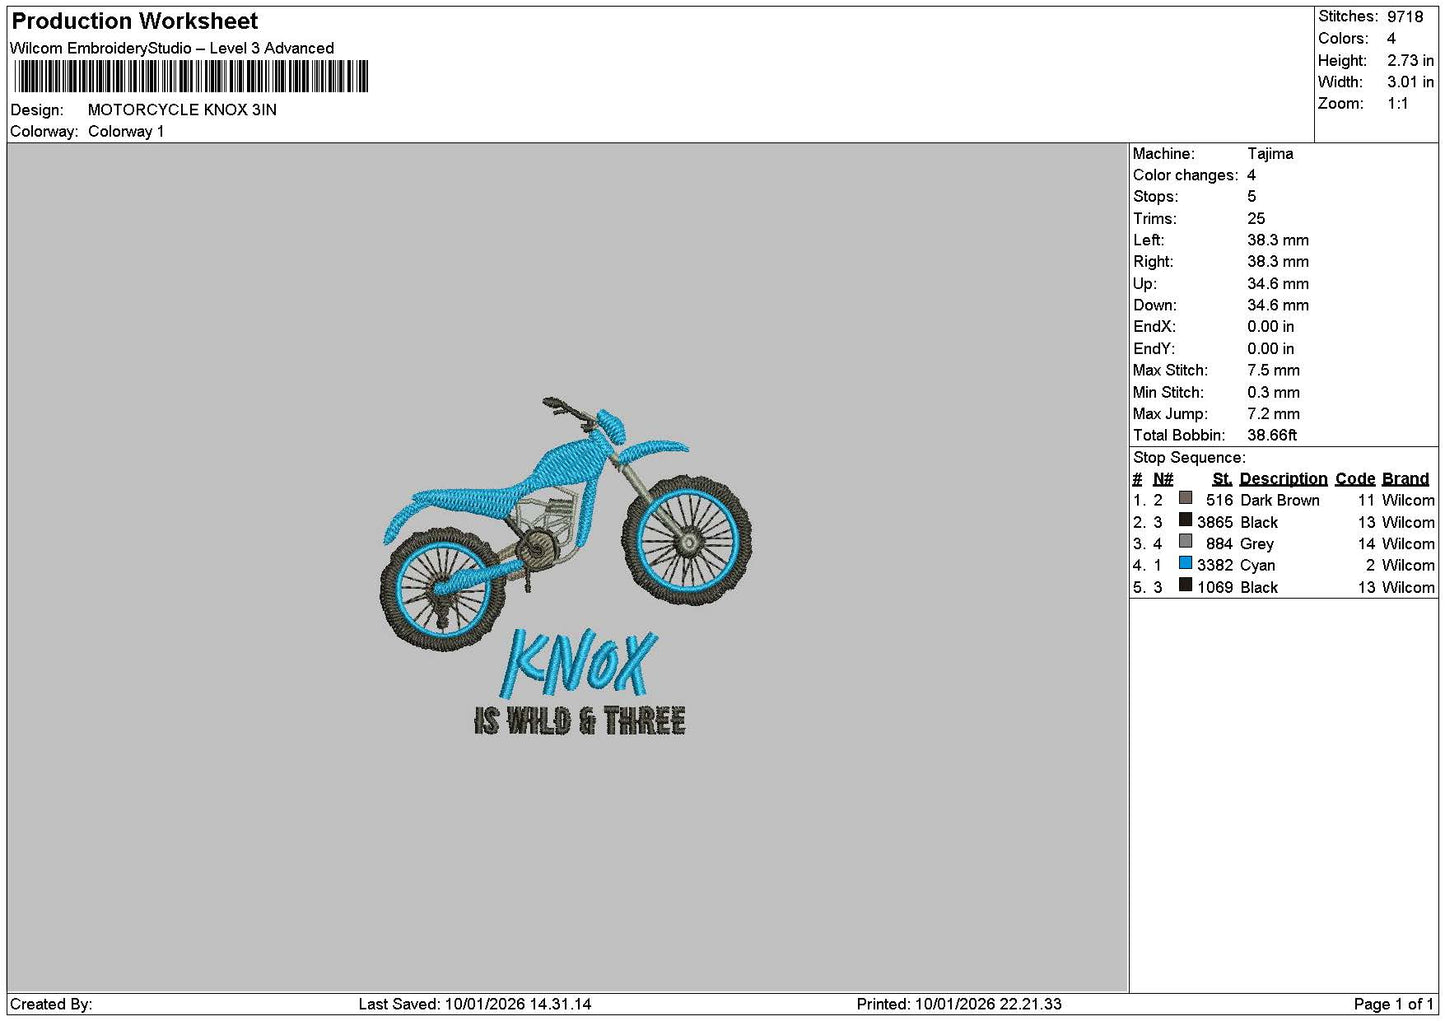This screenshot has height=1021, width=1445.
Task: Click the machine value Tajima
Action: coord(1270,154)
